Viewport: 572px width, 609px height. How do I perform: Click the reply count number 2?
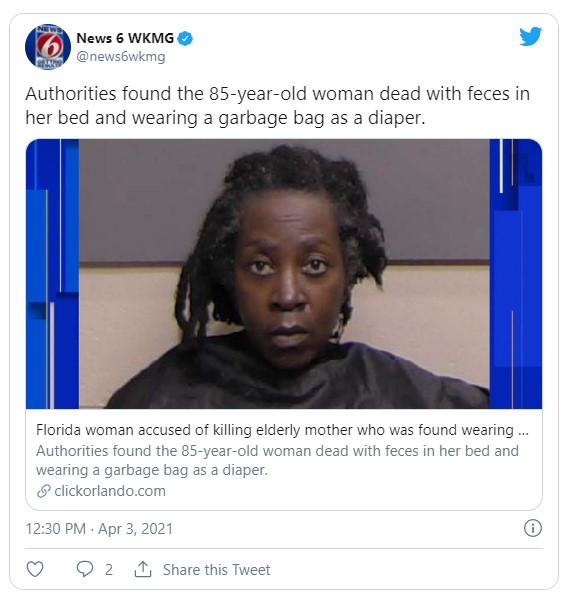tap(109, 570)
